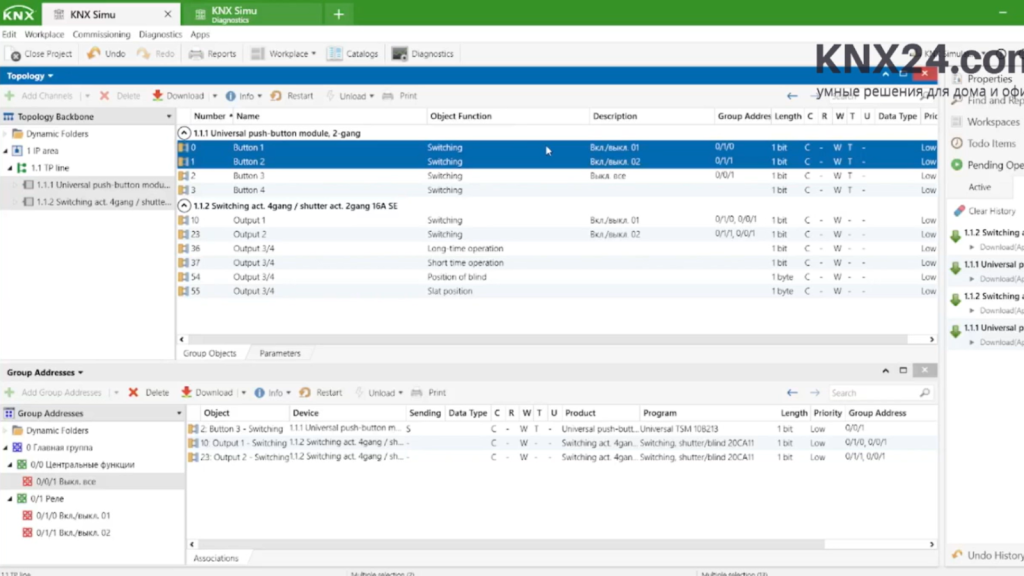
Task: Open the Diagnostics toolbar button
Action: click(x=422, y=54)
